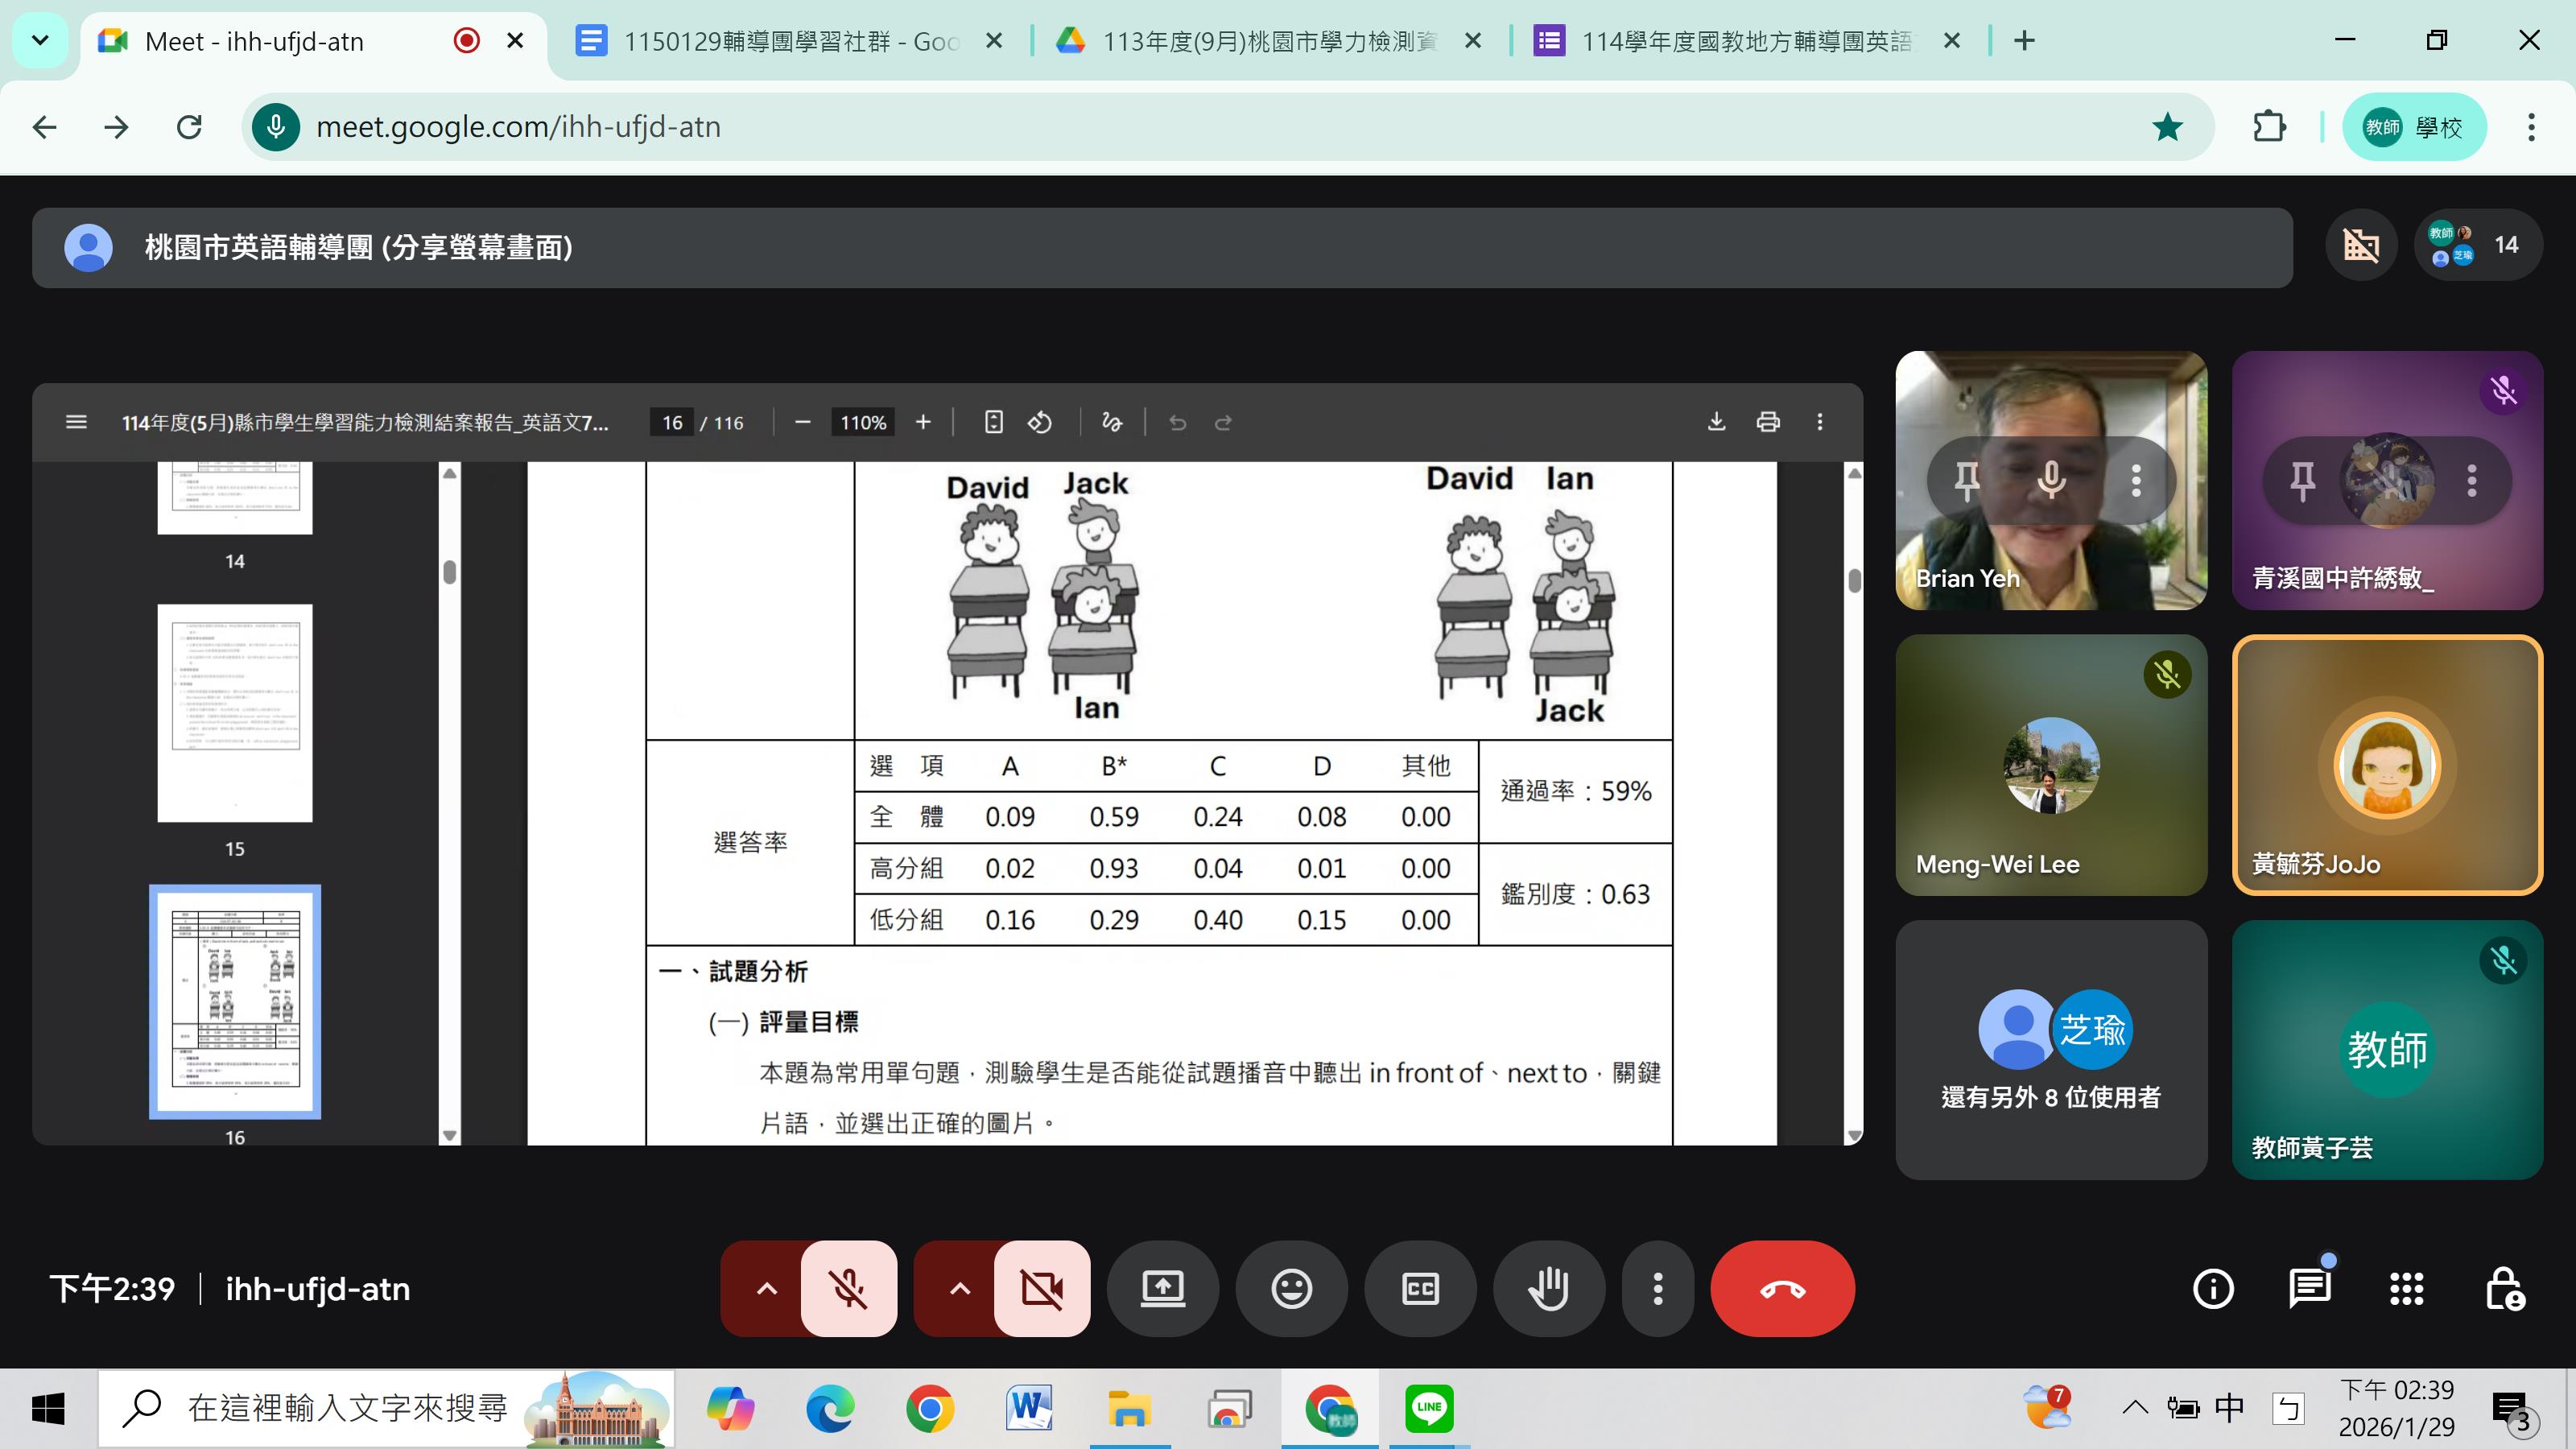Open the chat panel icon
The width and height of the screenshot is (2576, 1449).
click(2309, 1288)
